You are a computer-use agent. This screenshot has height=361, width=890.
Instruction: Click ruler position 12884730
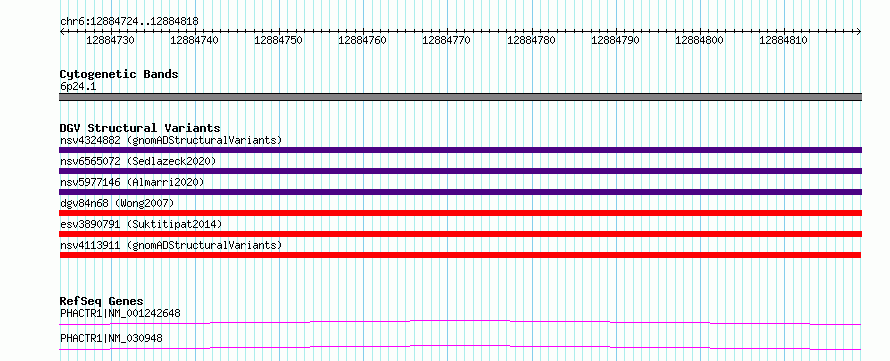click(x=111, y=40)
